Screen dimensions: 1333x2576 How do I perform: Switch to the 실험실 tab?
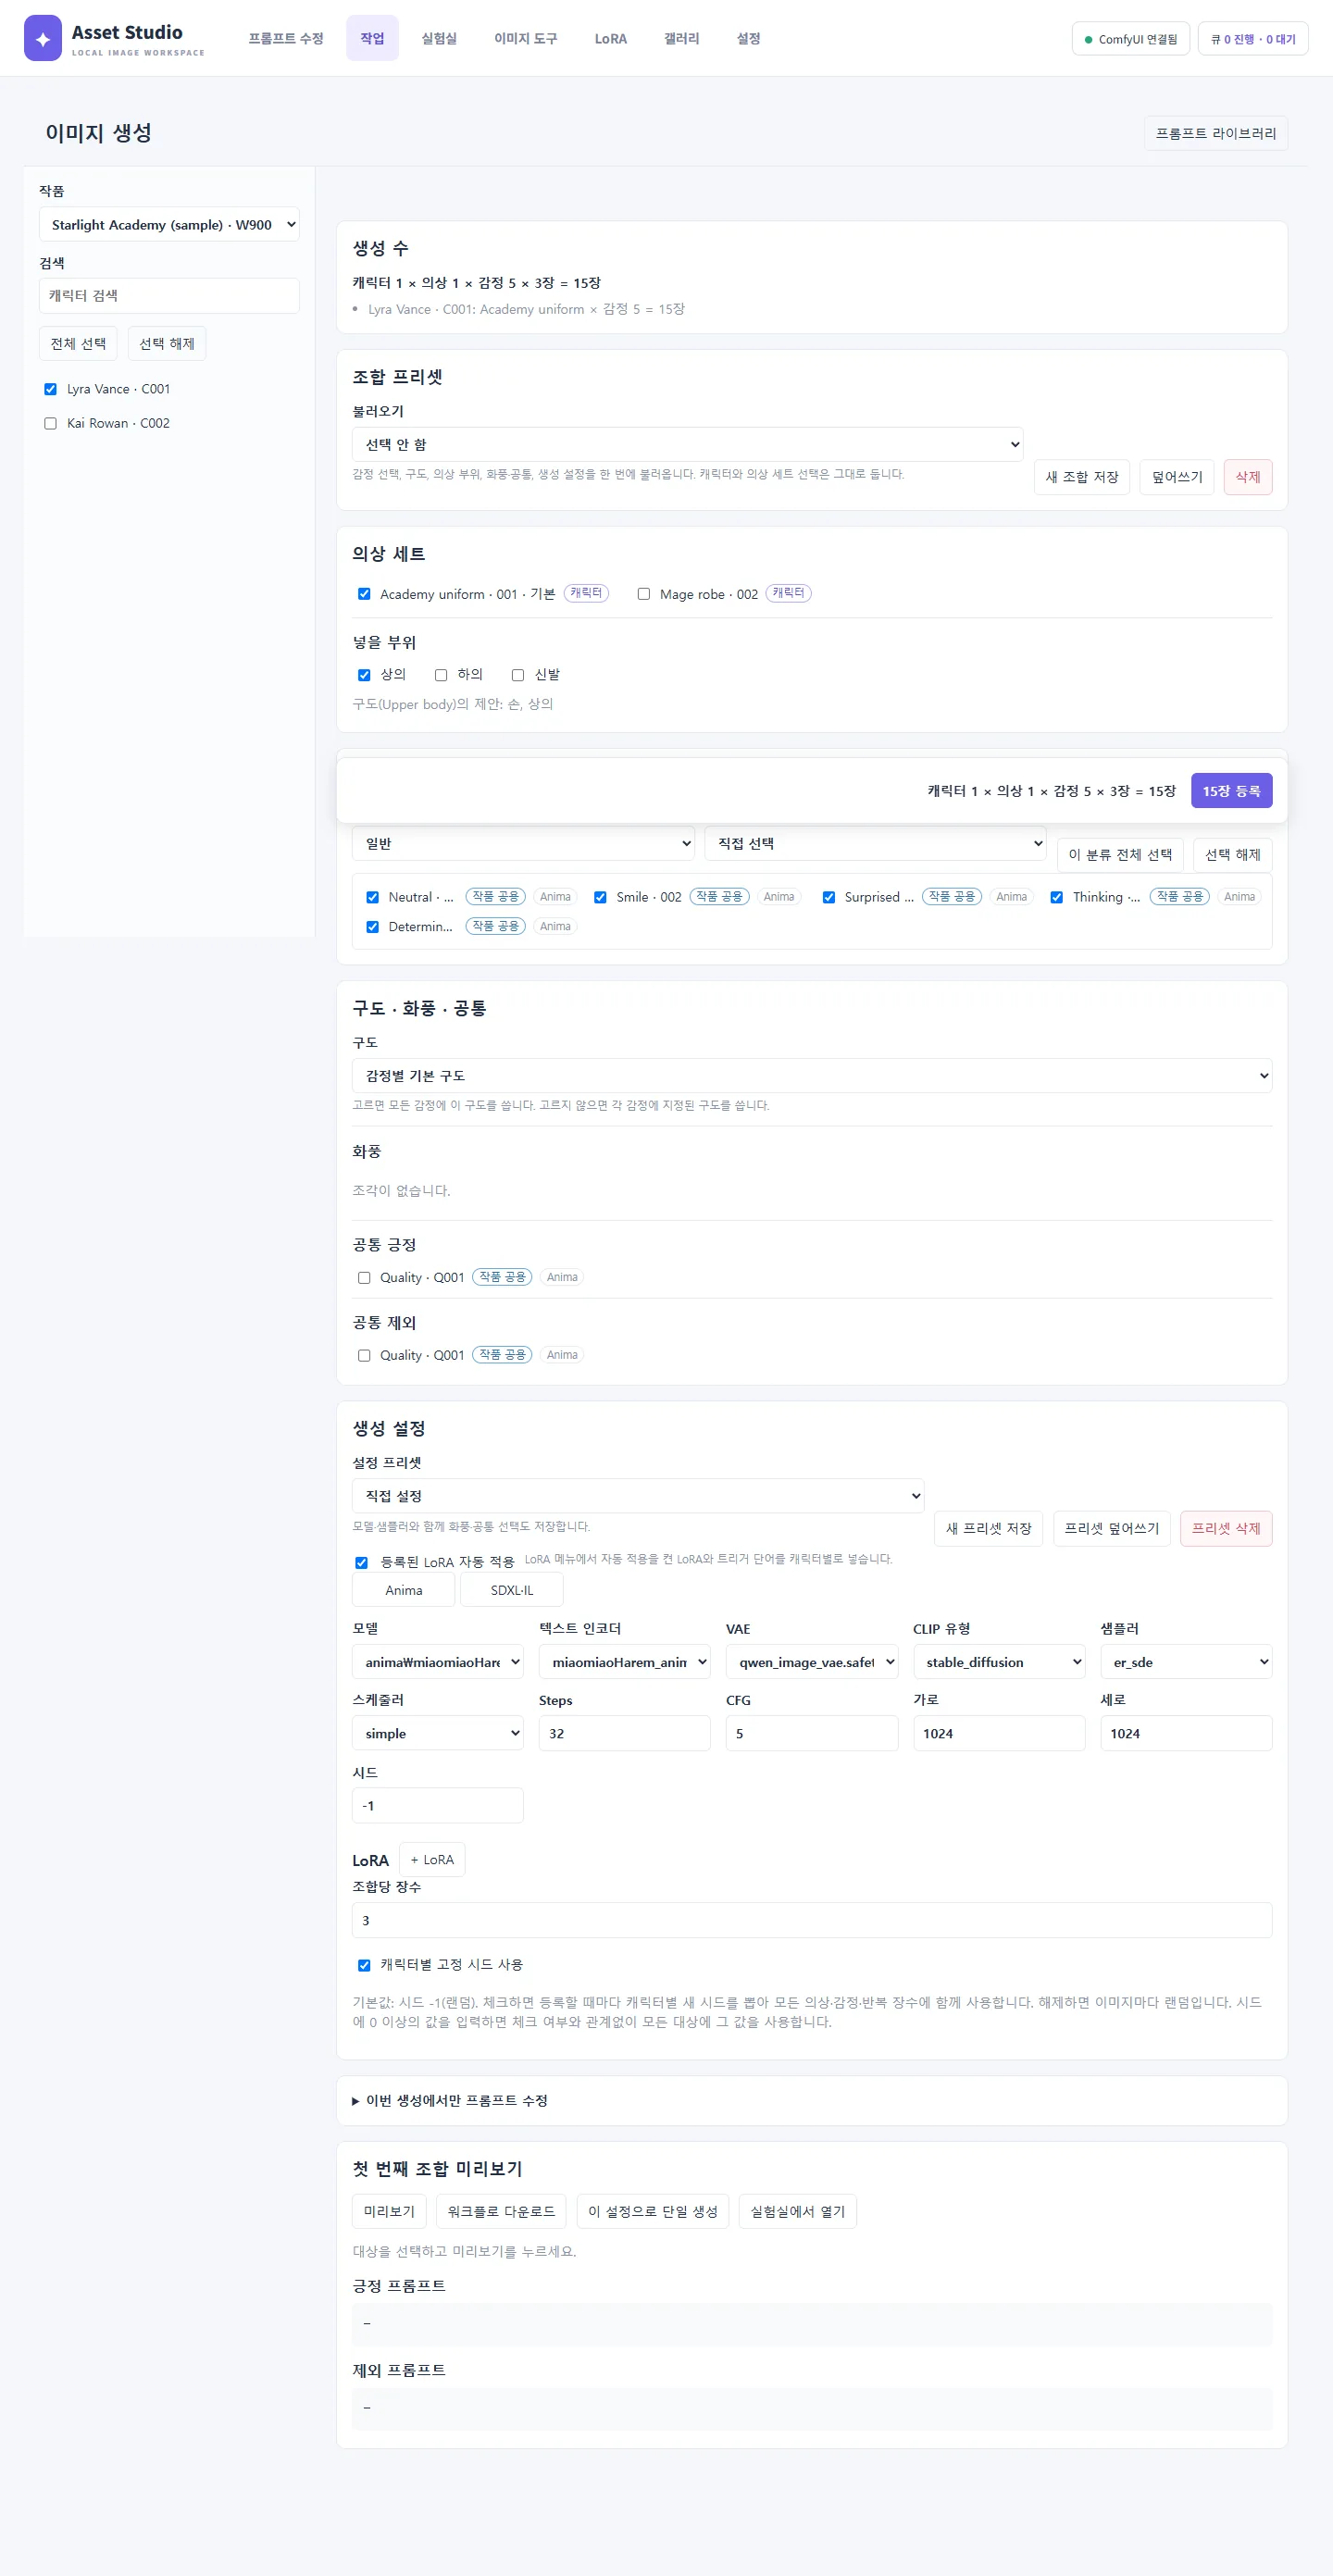tap(439, 38)
